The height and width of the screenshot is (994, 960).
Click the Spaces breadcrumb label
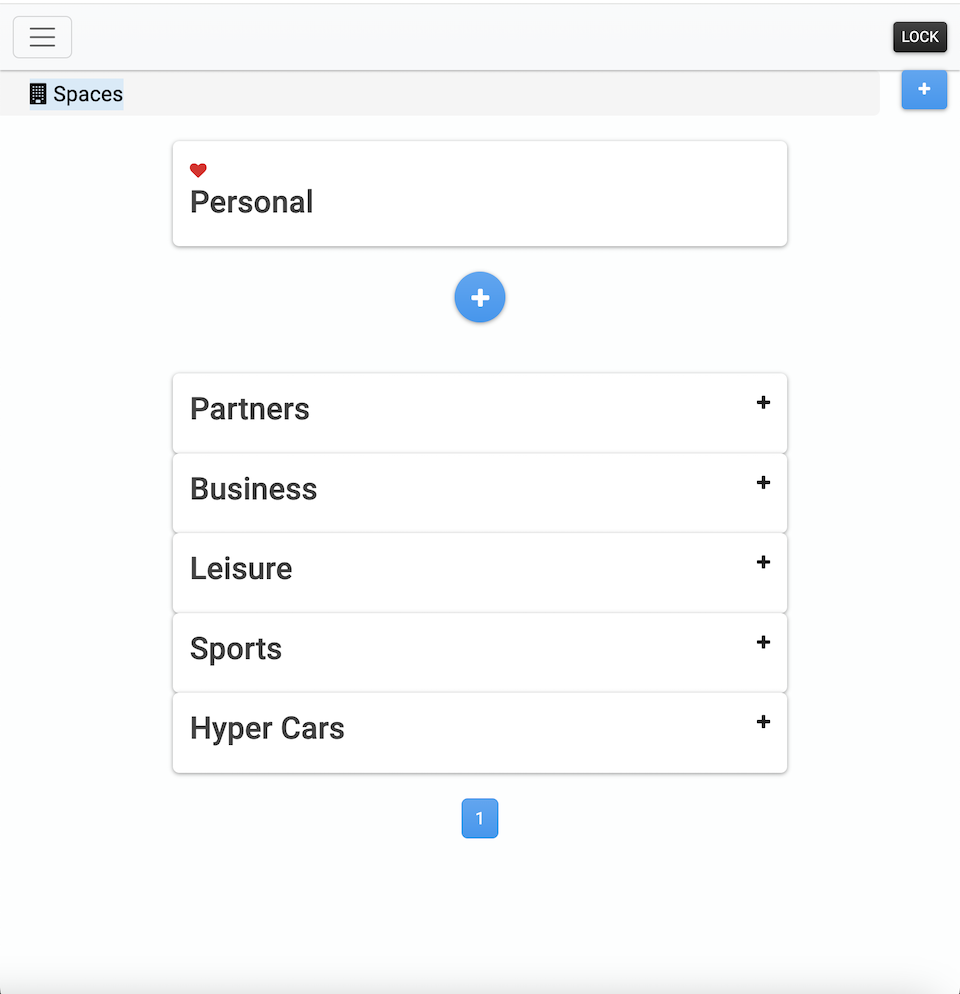point(88,94)
